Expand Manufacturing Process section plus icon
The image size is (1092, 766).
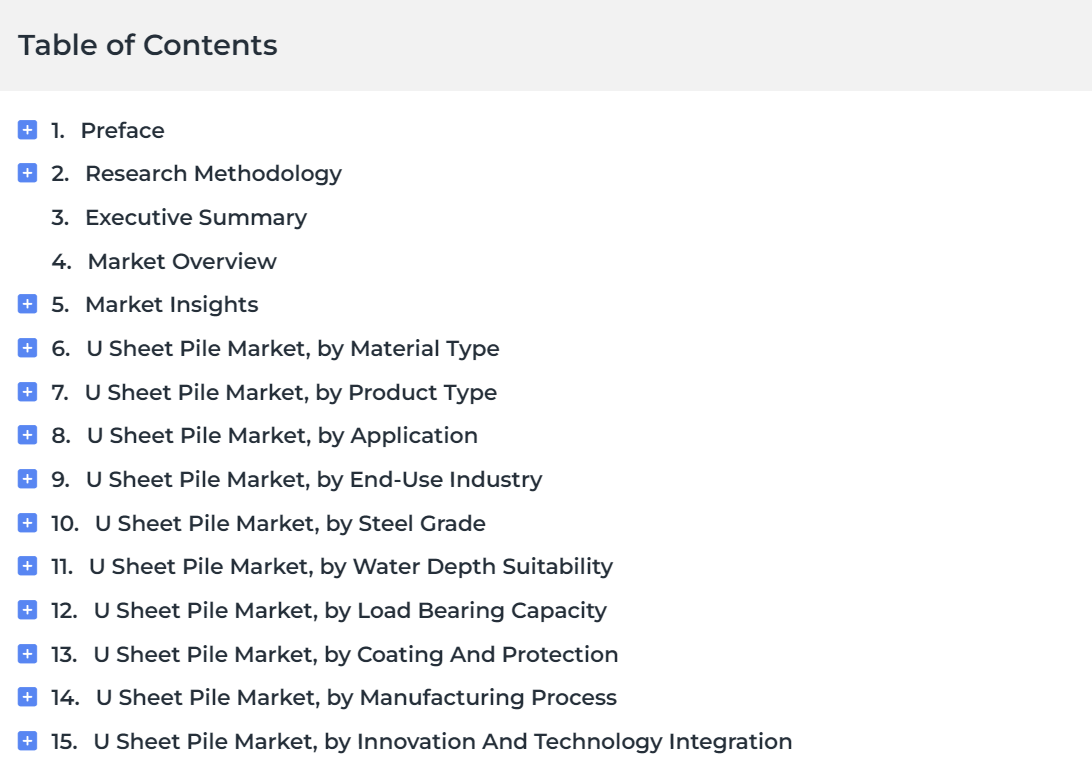point(28,697)
